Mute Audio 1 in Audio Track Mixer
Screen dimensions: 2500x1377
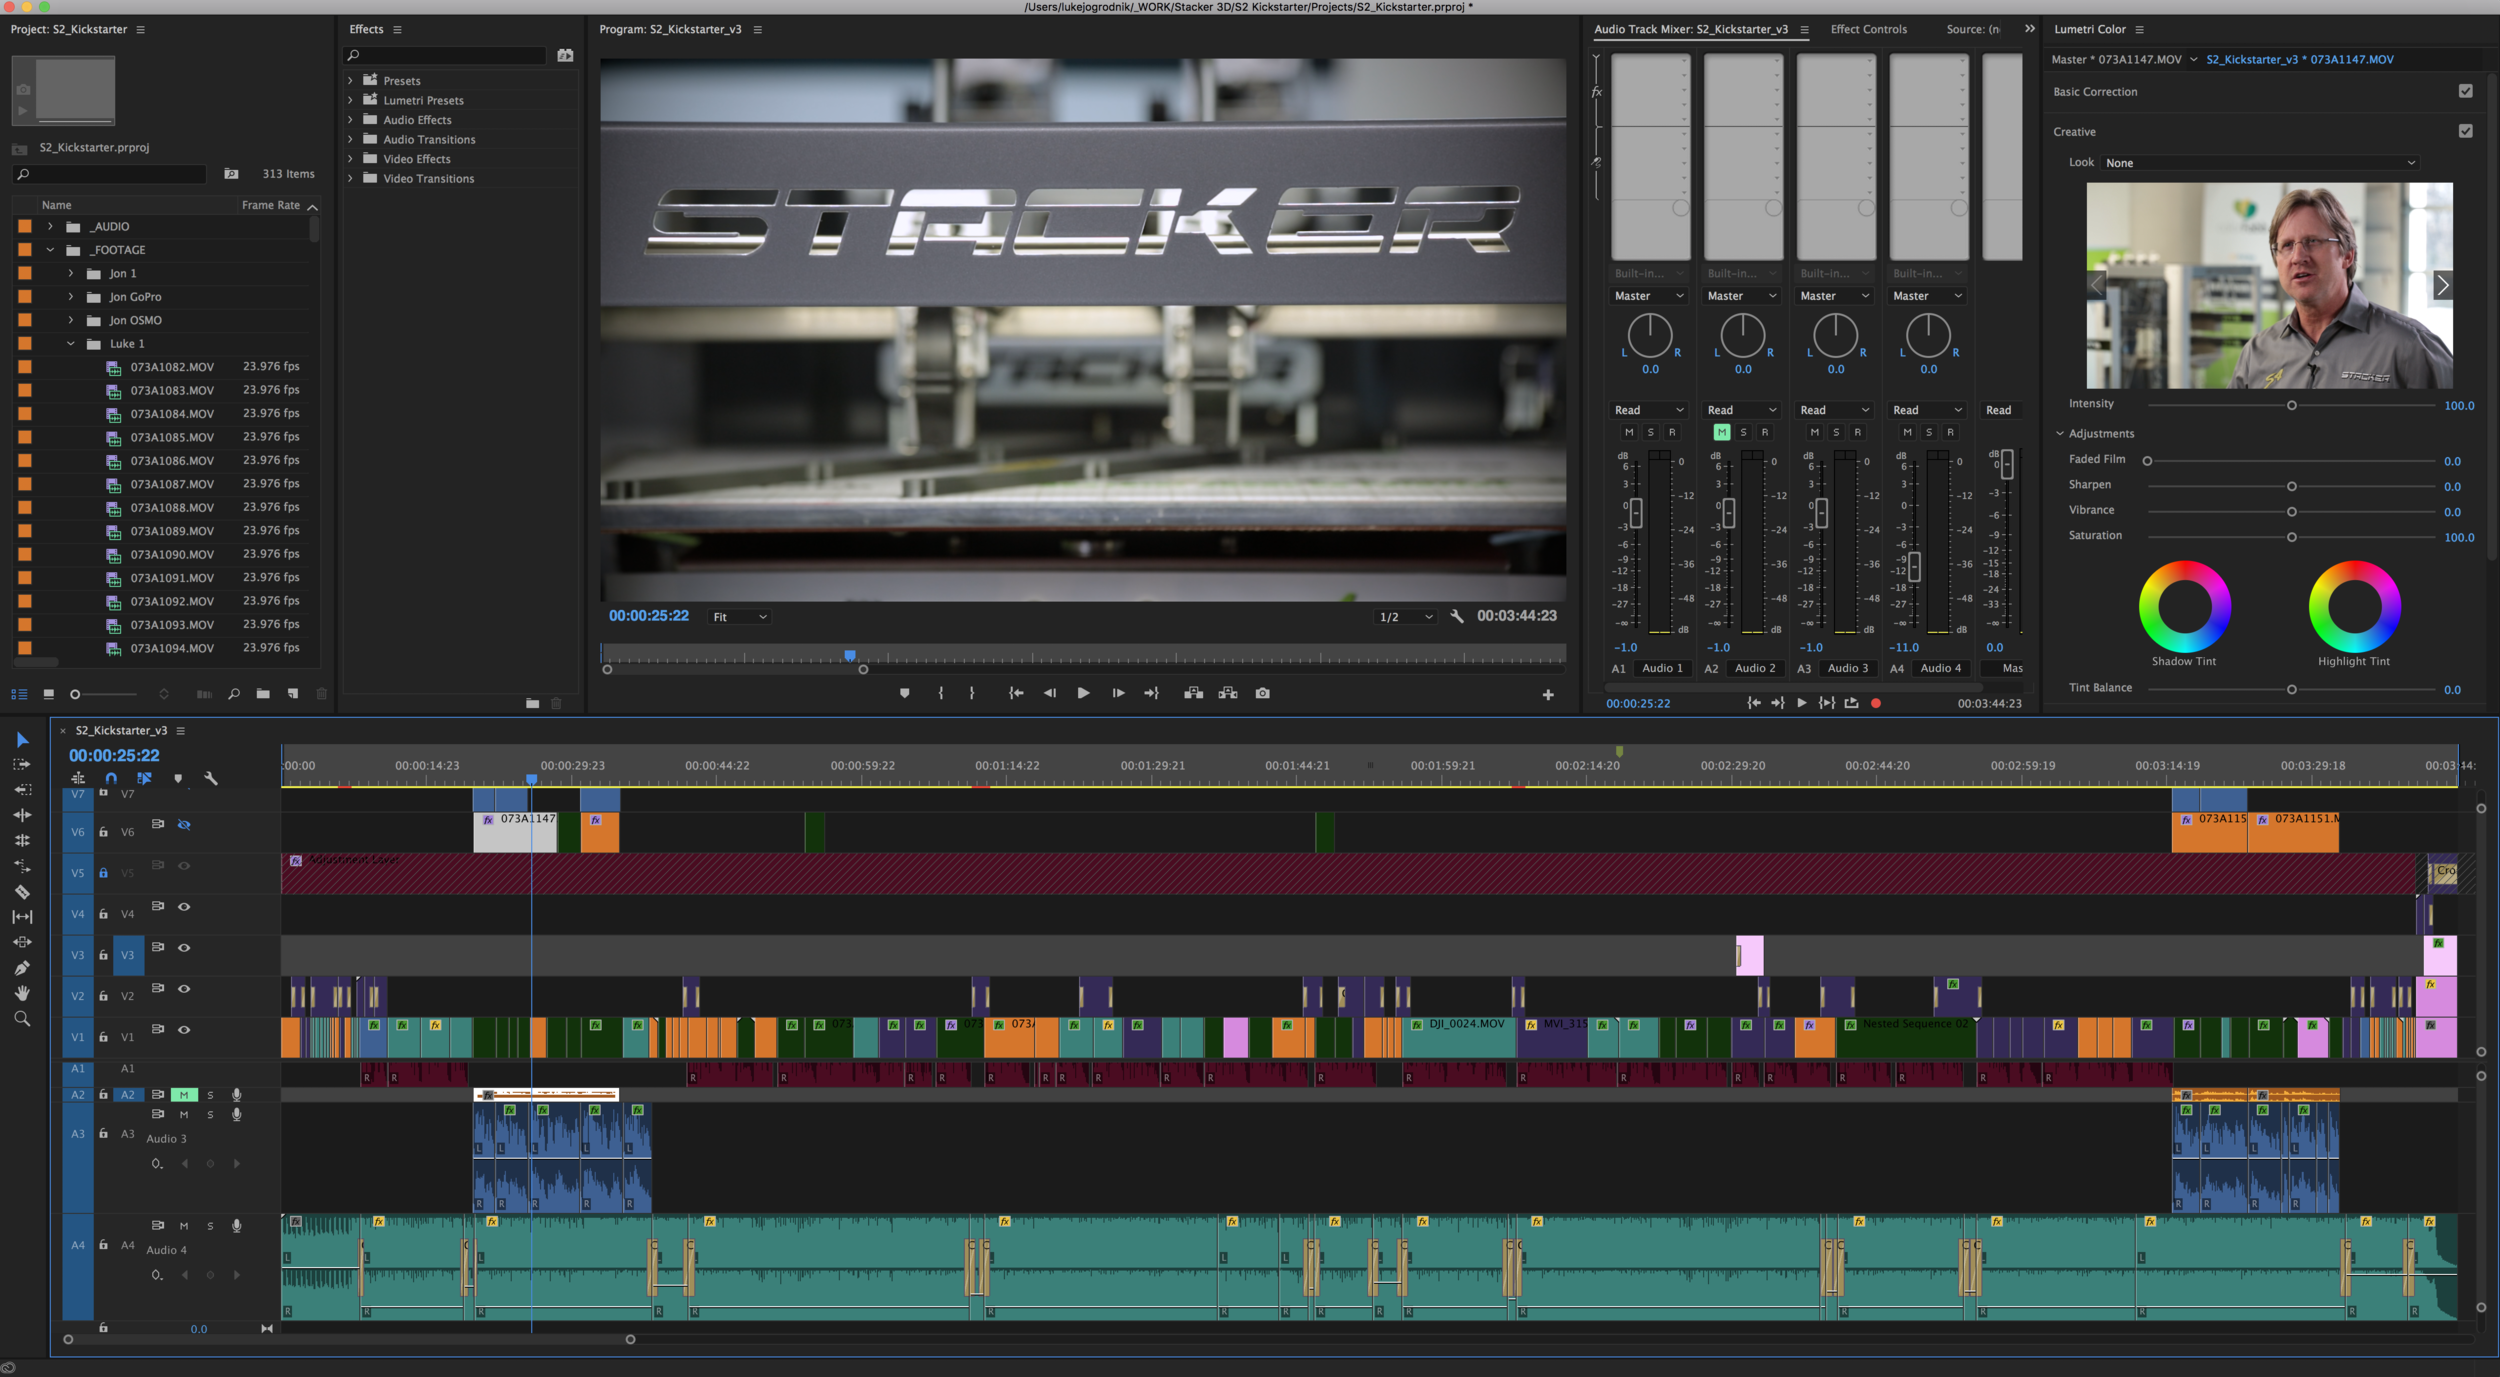coord(1629,432)
